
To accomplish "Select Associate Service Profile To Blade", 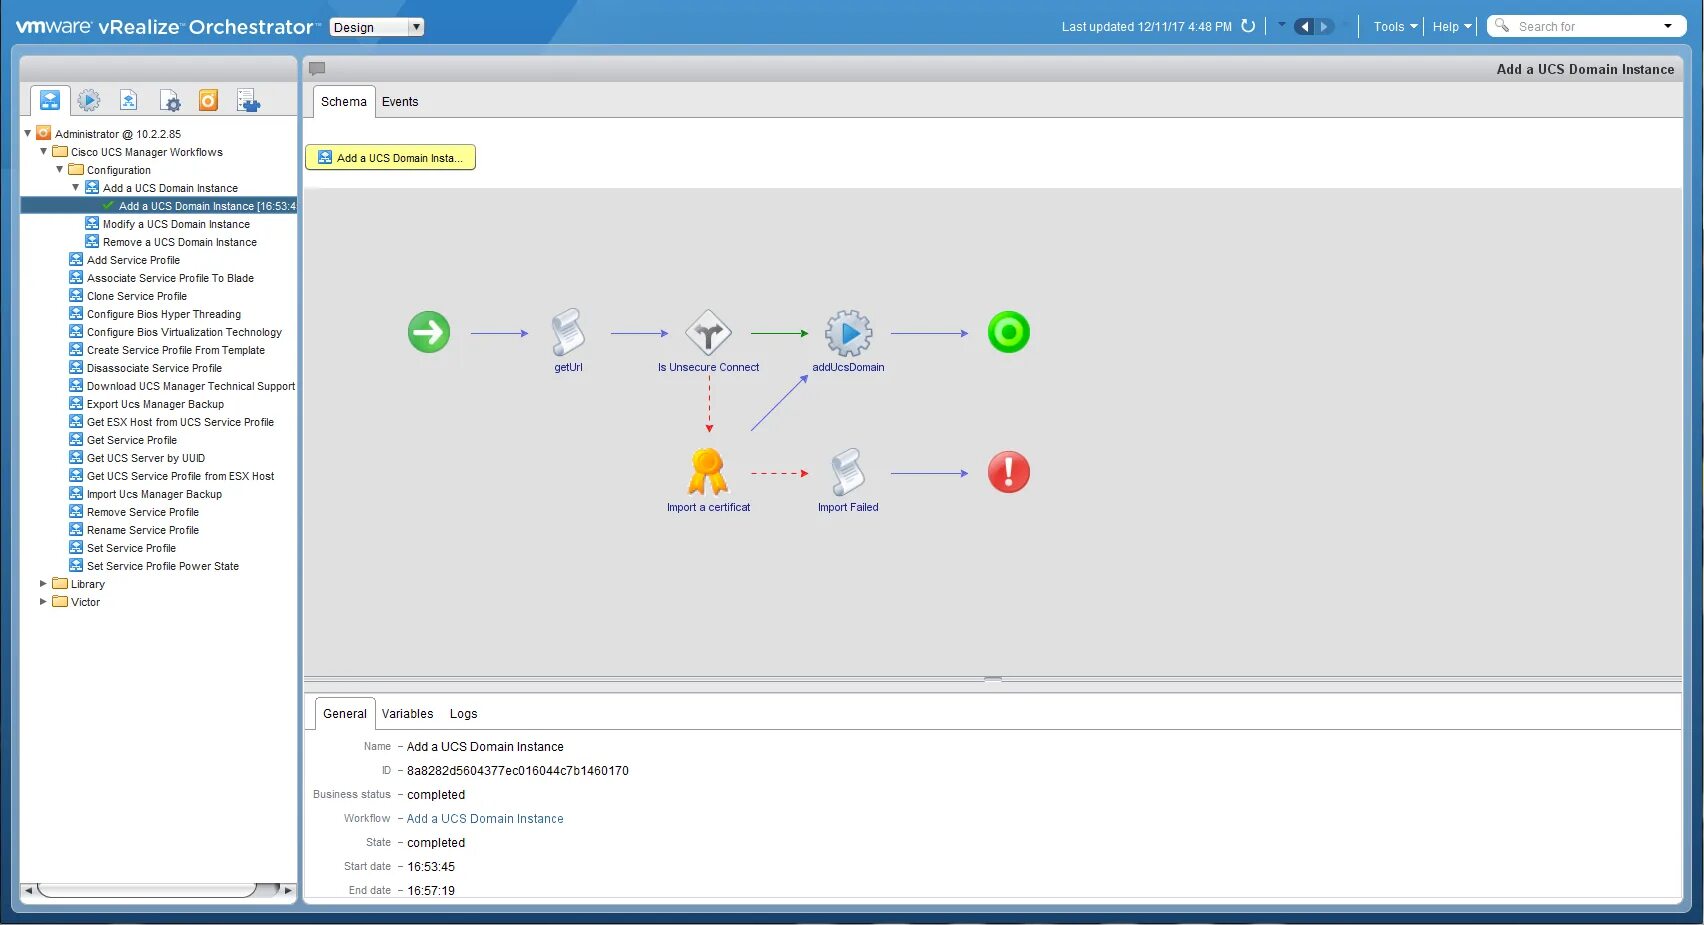I will (x=170, y=278).
